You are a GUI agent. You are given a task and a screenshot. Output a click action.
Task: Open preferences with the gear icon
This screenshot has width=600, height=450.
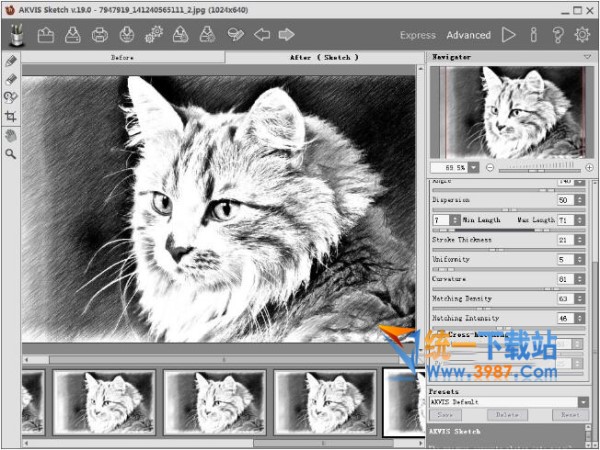click(x=582, y=35)
